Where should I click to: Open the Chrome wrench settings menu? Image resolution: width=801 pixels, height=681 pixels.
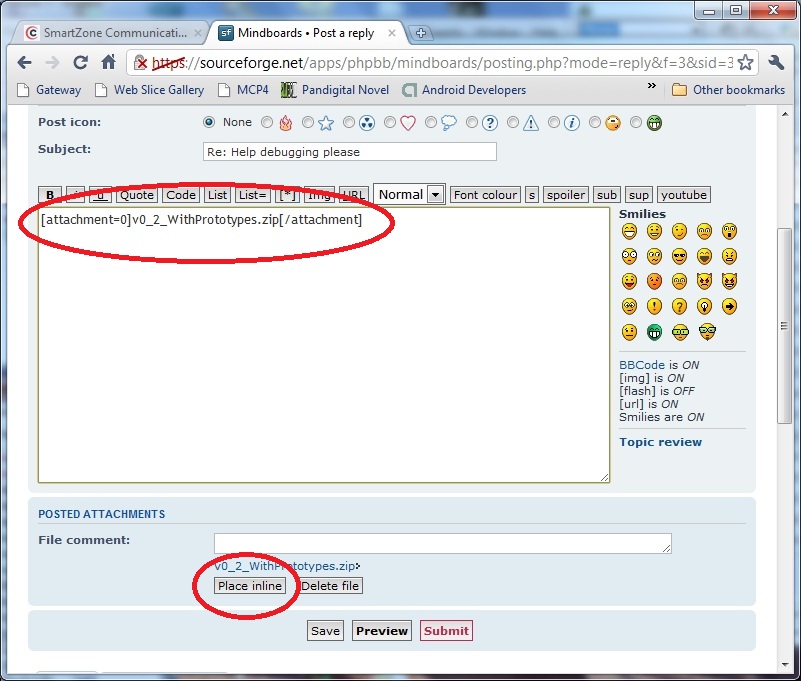coord(776,62)
